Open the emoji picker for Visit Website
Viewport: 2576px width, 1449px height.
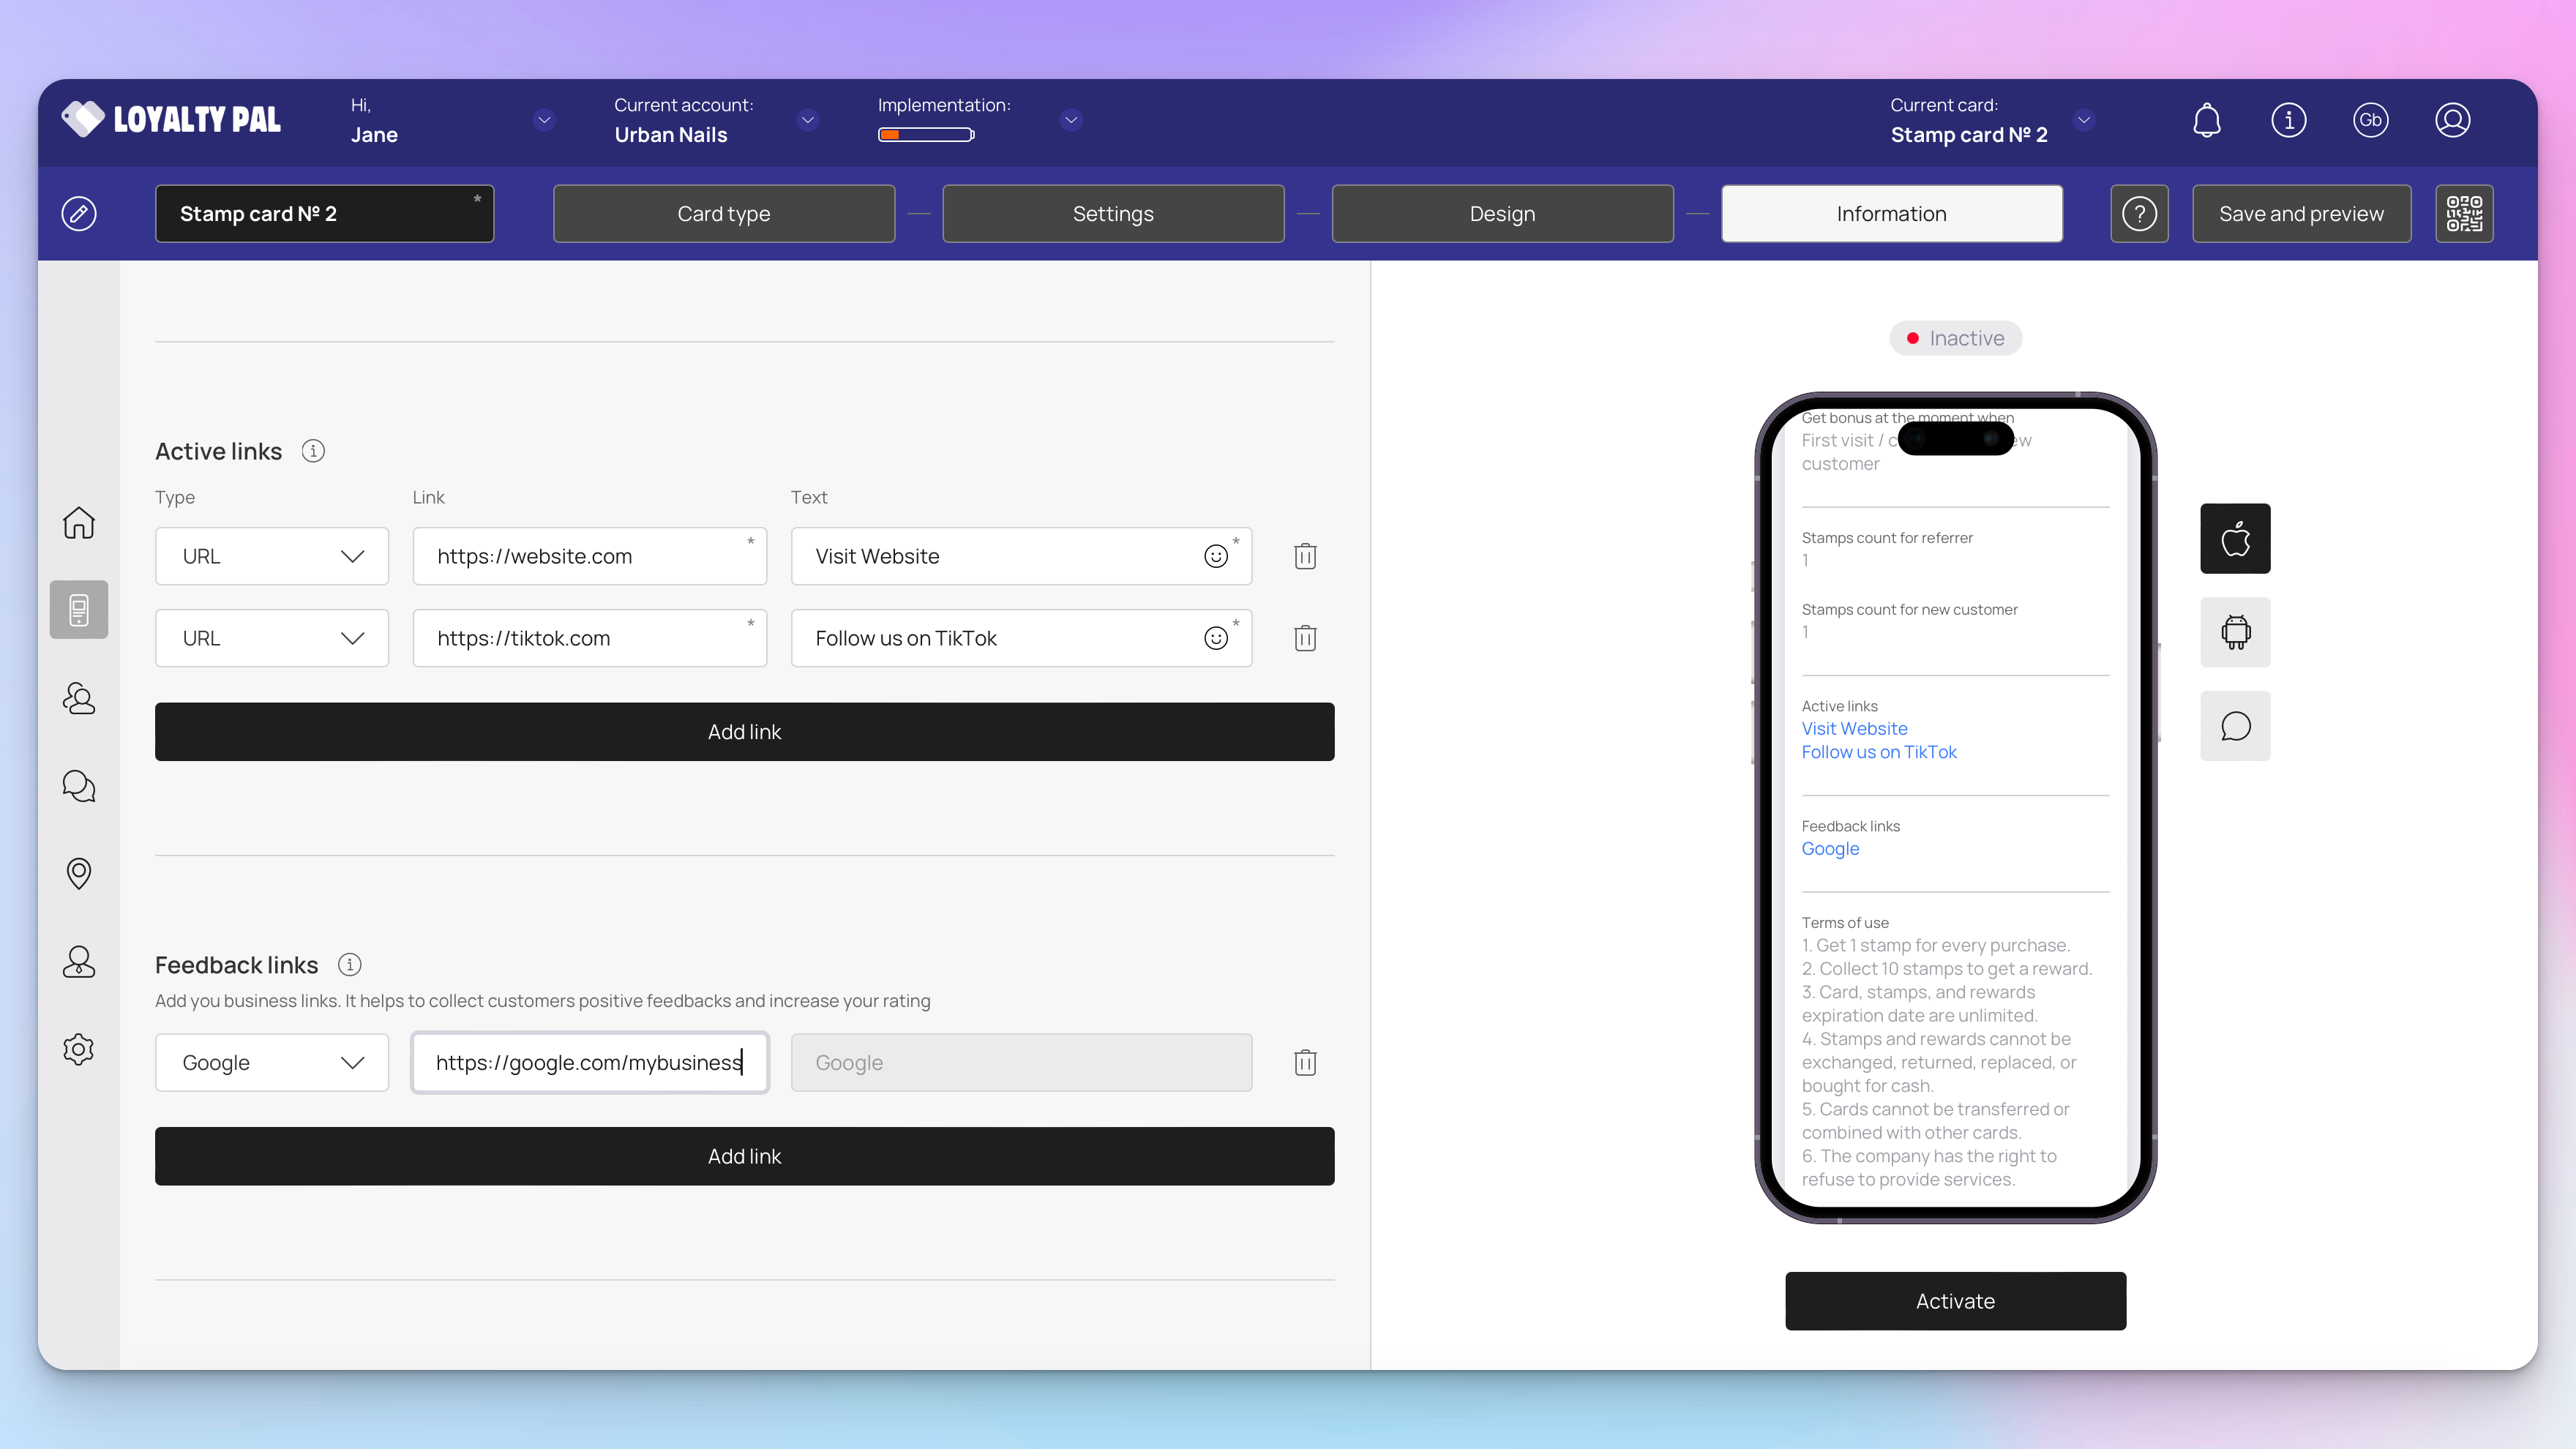(1215, 557)
